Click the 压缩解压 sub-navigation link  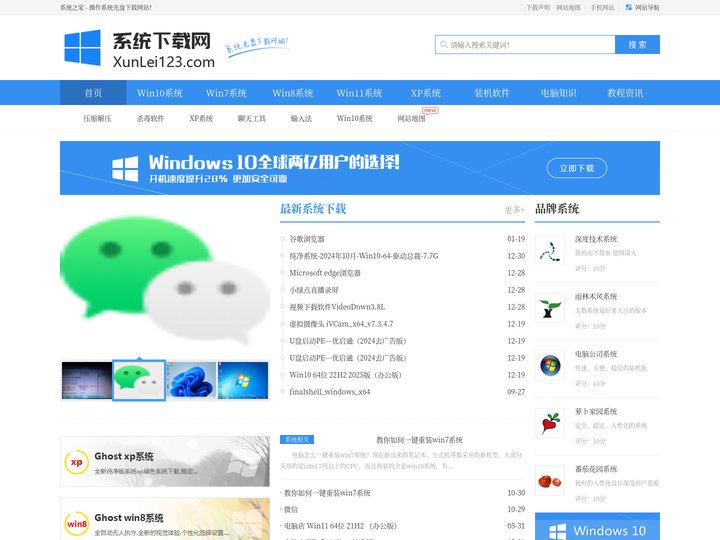point(97,118)
